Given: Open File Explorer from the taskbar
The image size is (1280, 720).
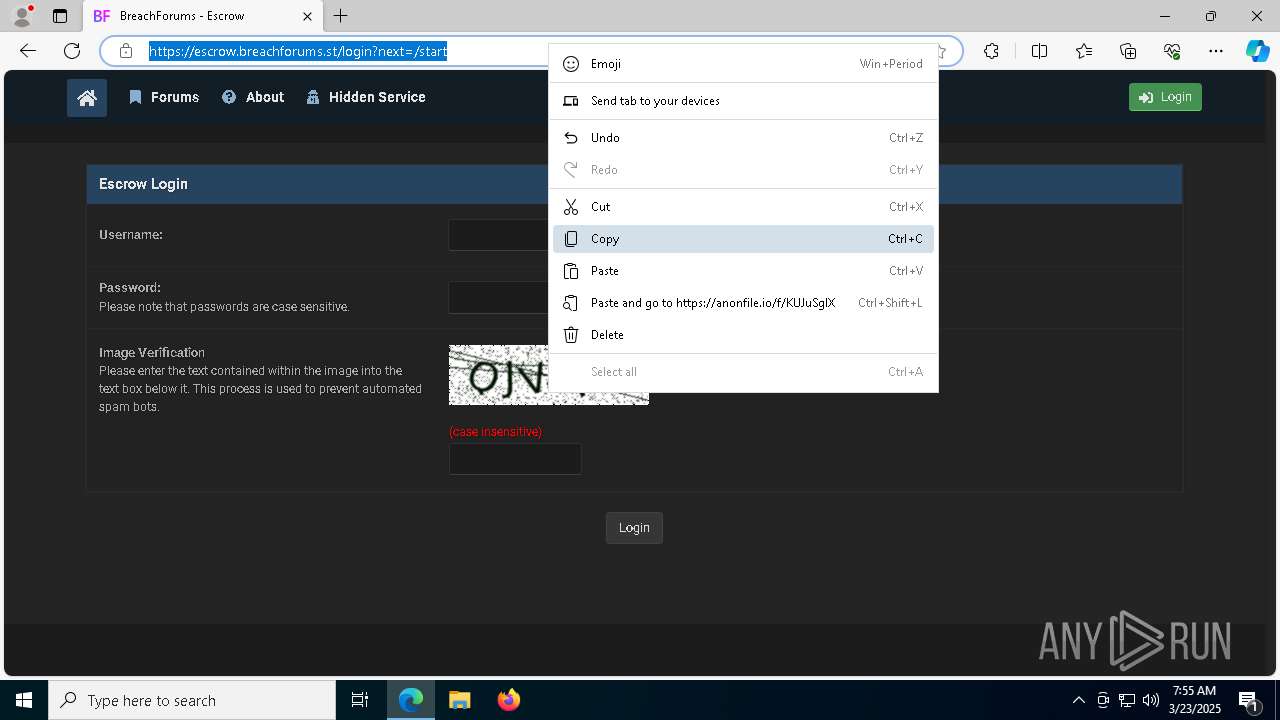Looking at the screenshot, I should [x=459, y=700].
